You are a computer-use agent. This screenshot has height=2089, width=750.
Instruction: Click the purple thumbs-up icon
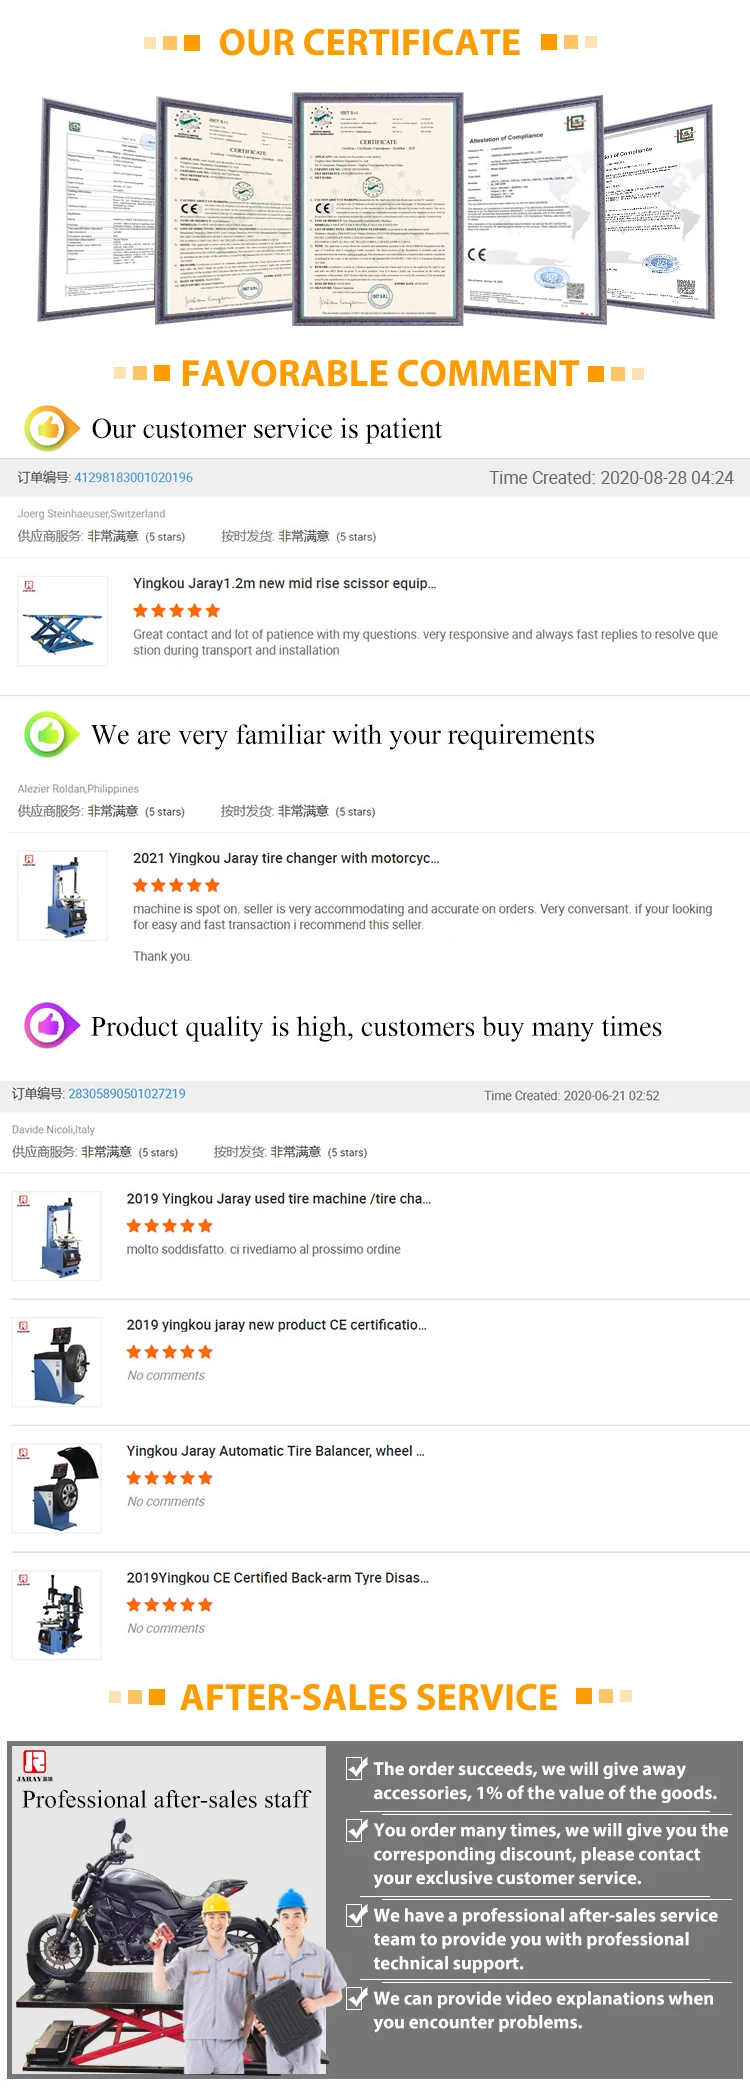pos(50,1025)
